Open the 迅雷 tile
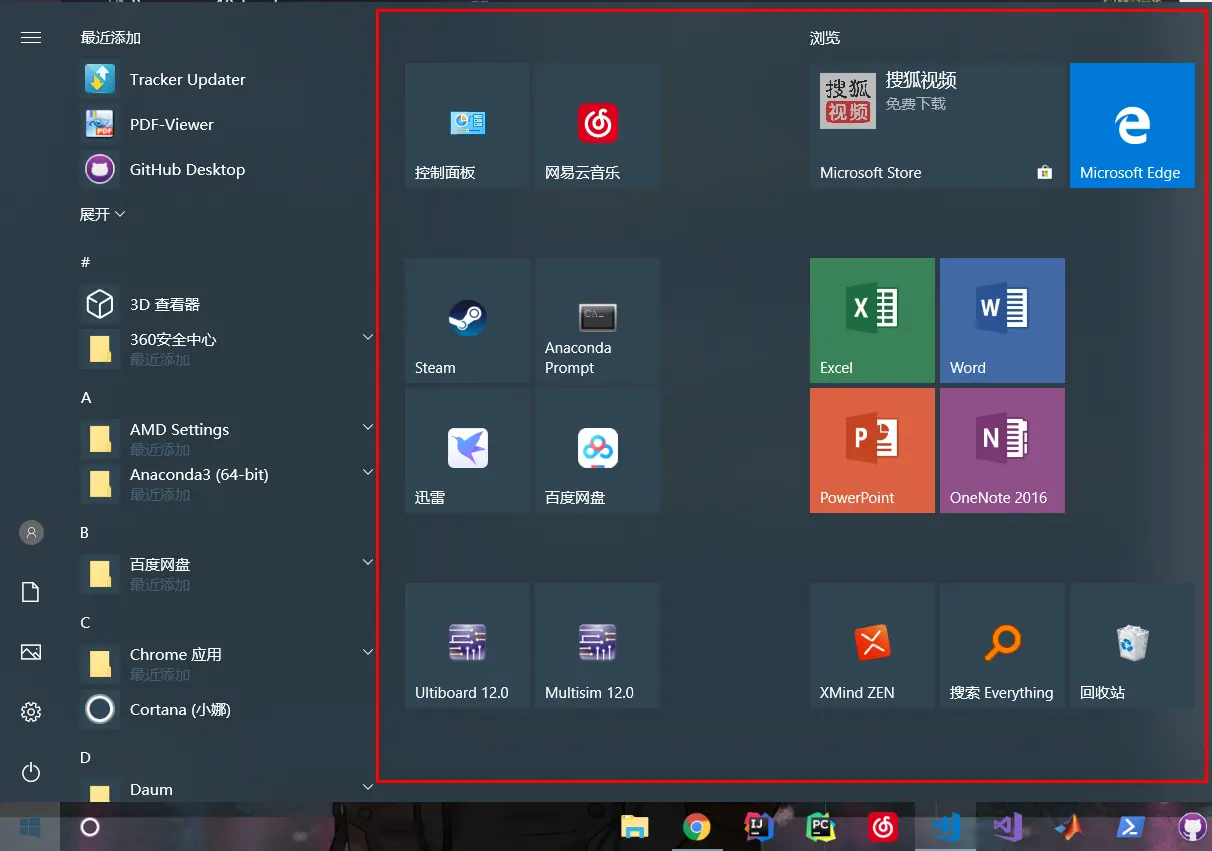Viewport: 1212px width, 851px height. (467, 451)
